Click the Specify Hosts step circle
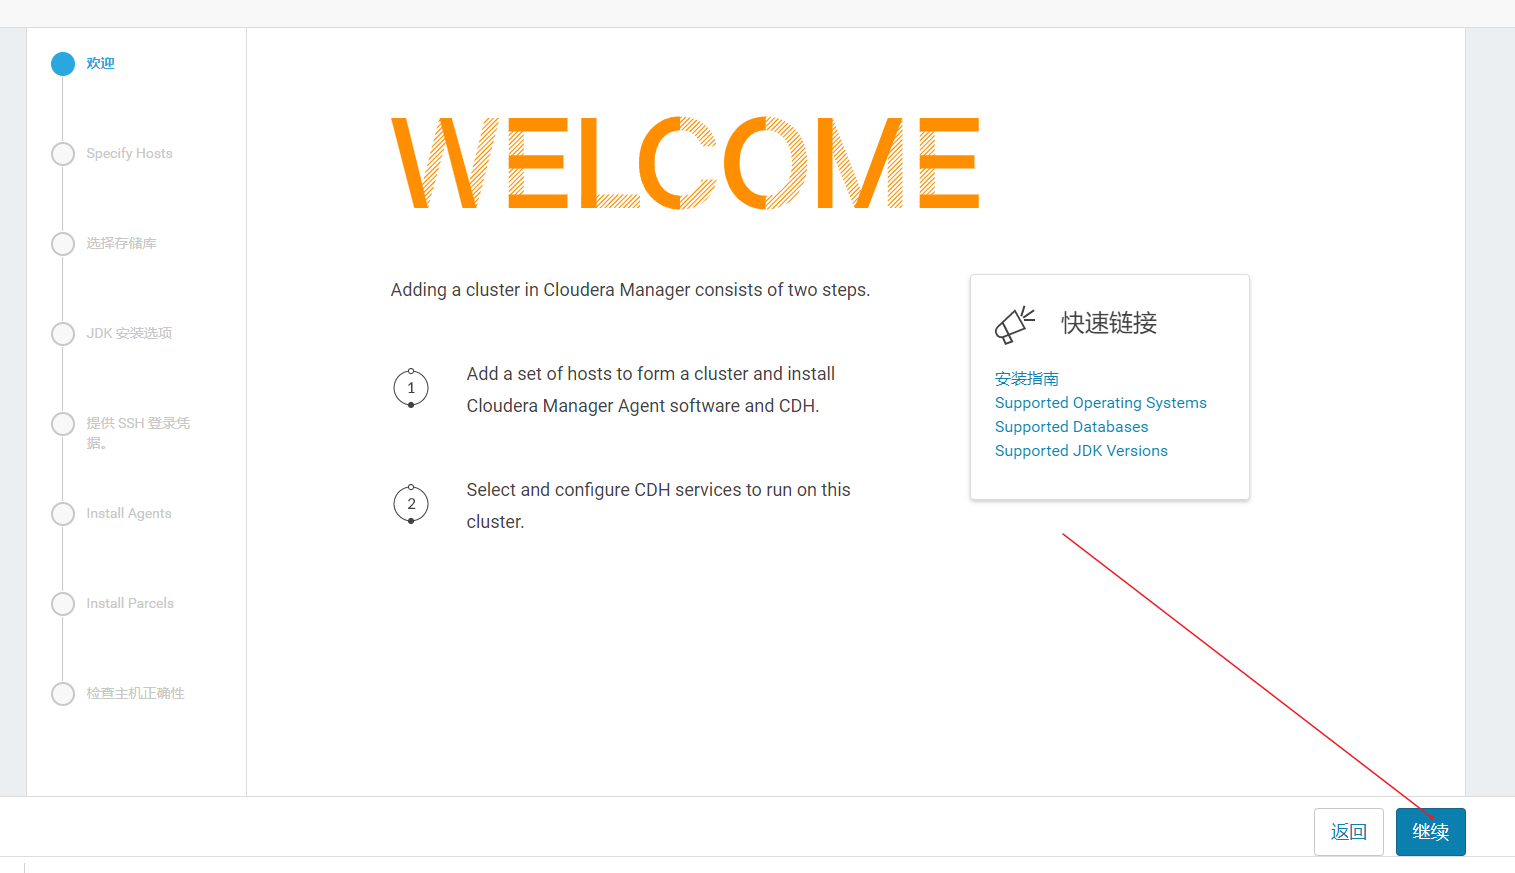This screenshot has width=1515, height=873. point(62,153)
